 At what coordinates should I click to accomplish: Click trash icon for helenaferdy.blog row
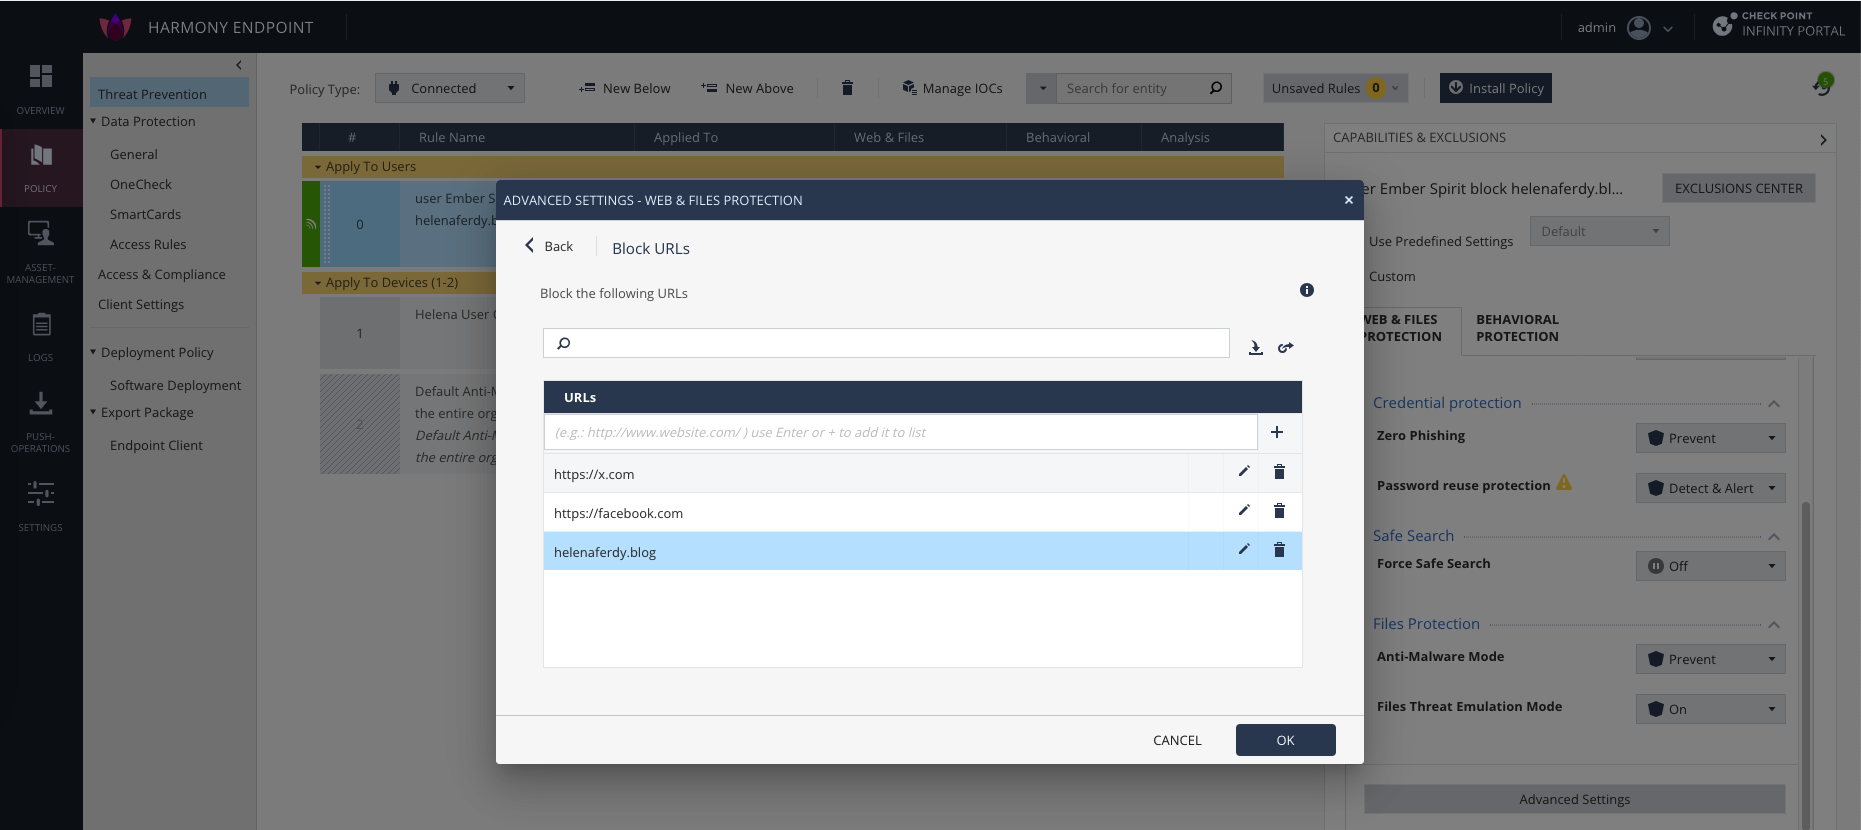[1279, 550]
